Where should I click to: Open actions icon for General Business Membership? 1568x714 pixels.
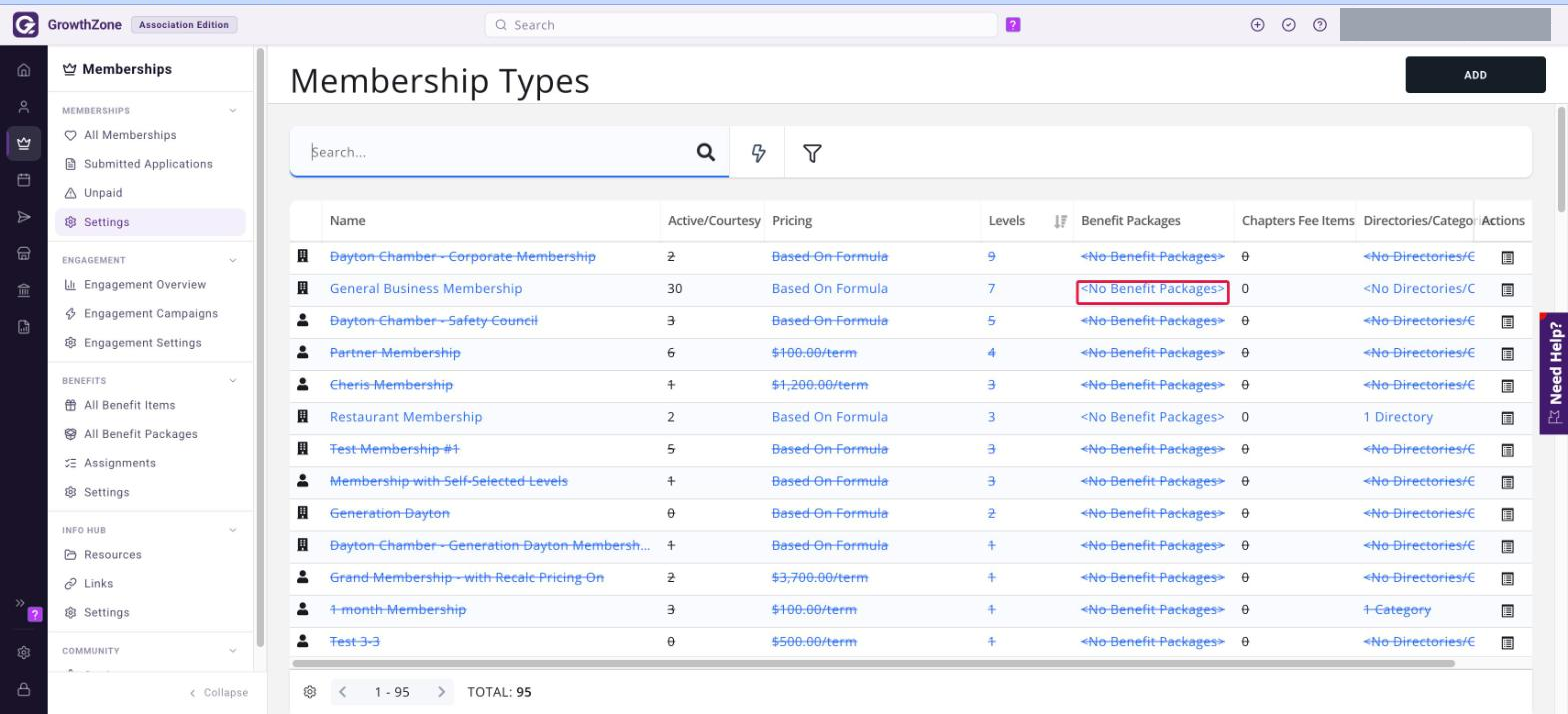[x=1507, y=290]
